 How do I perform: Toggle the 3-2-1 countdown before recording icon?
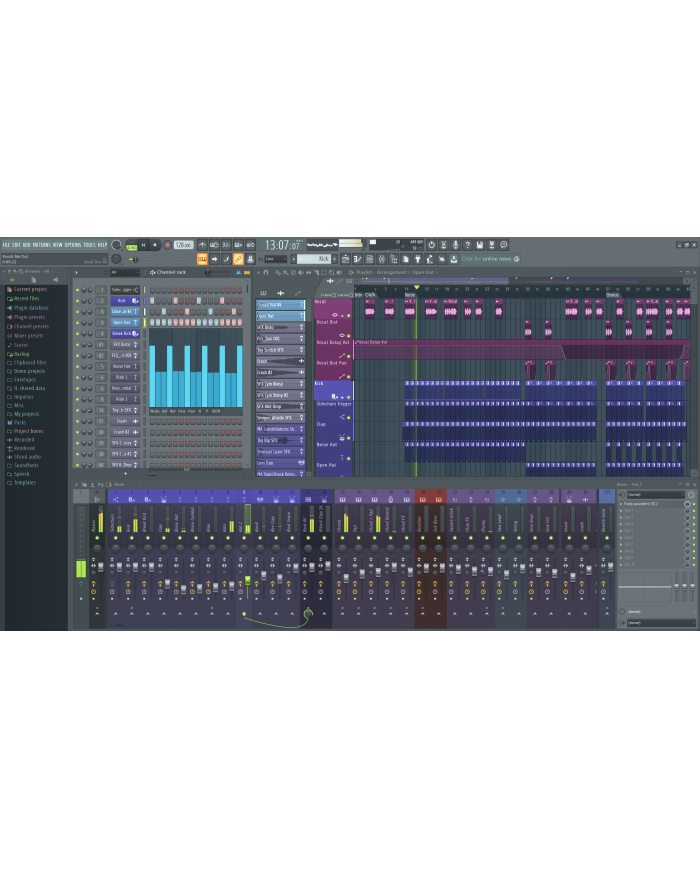click(226, 245)
